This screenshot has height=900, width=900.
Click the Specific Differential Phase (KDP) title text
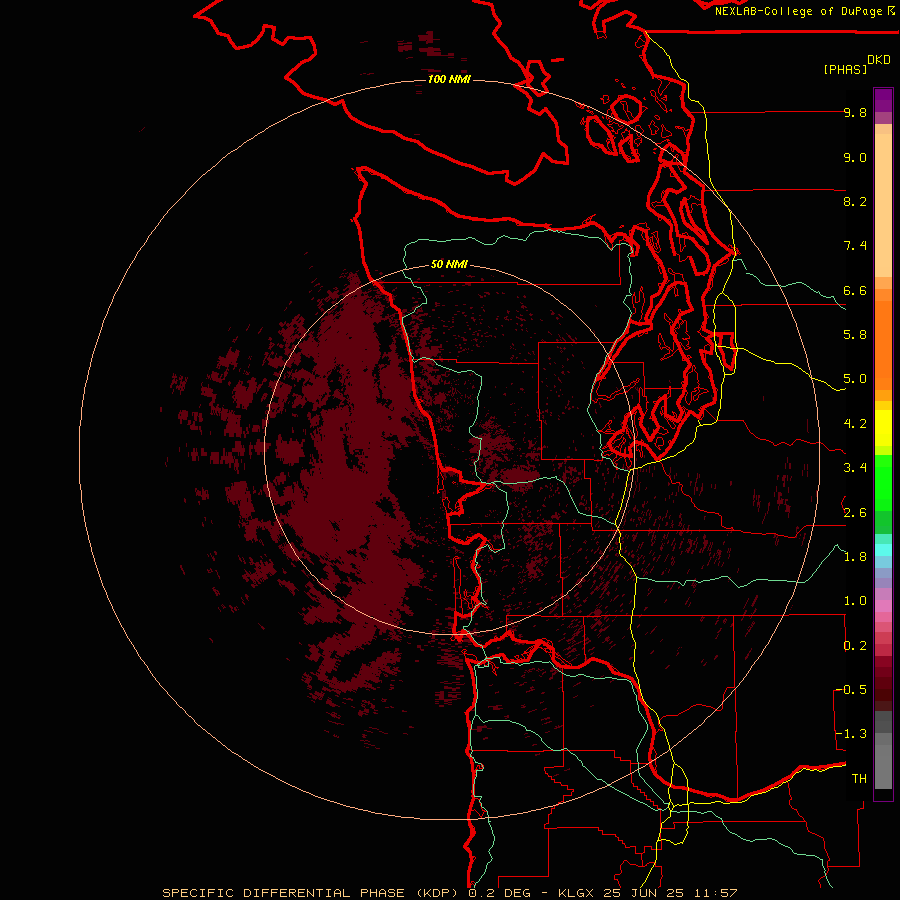pyautogui.click(x=313, y=893)
